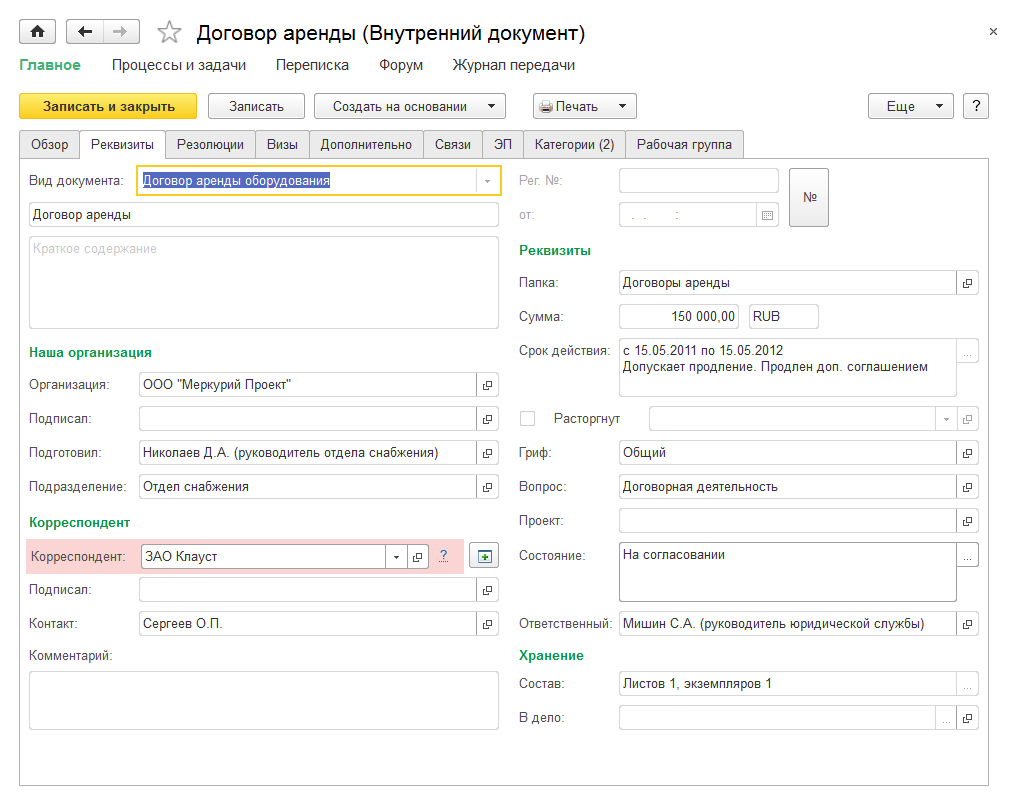The height and width of the screenshot is (800, 1015).
Task: Click into the Краткое содержание text area
Action: [x=263, y=282]
